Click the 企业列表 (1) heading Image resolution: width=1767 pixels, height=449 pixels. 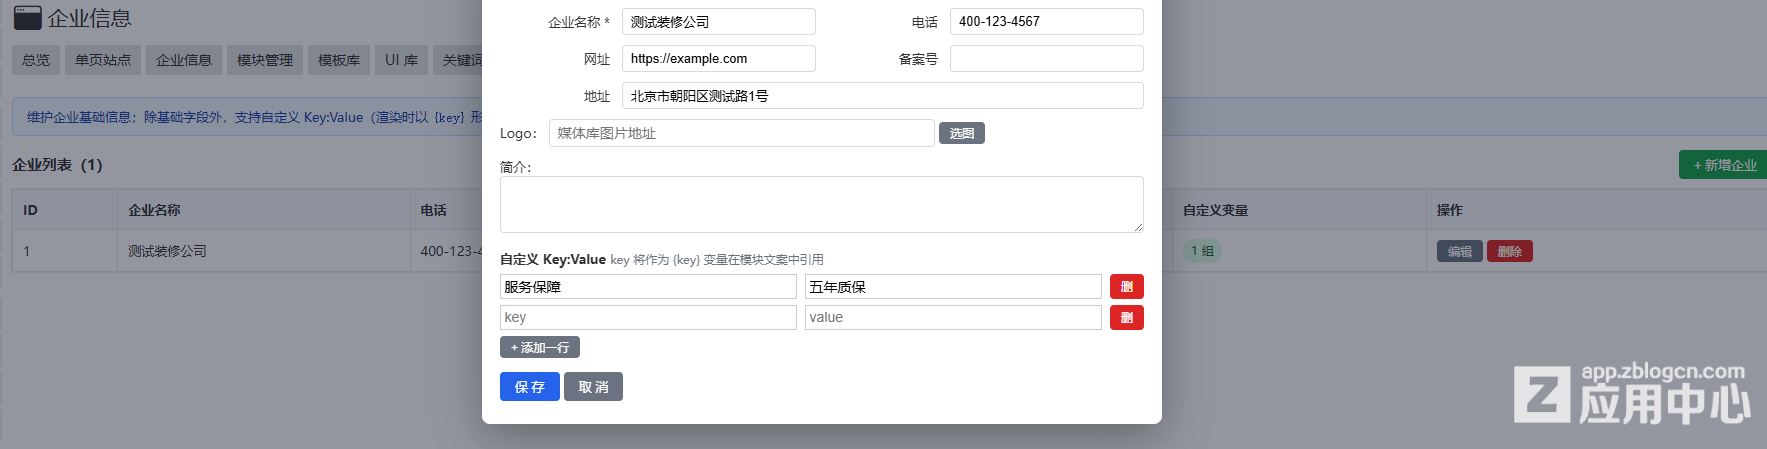tap(57, 165)
